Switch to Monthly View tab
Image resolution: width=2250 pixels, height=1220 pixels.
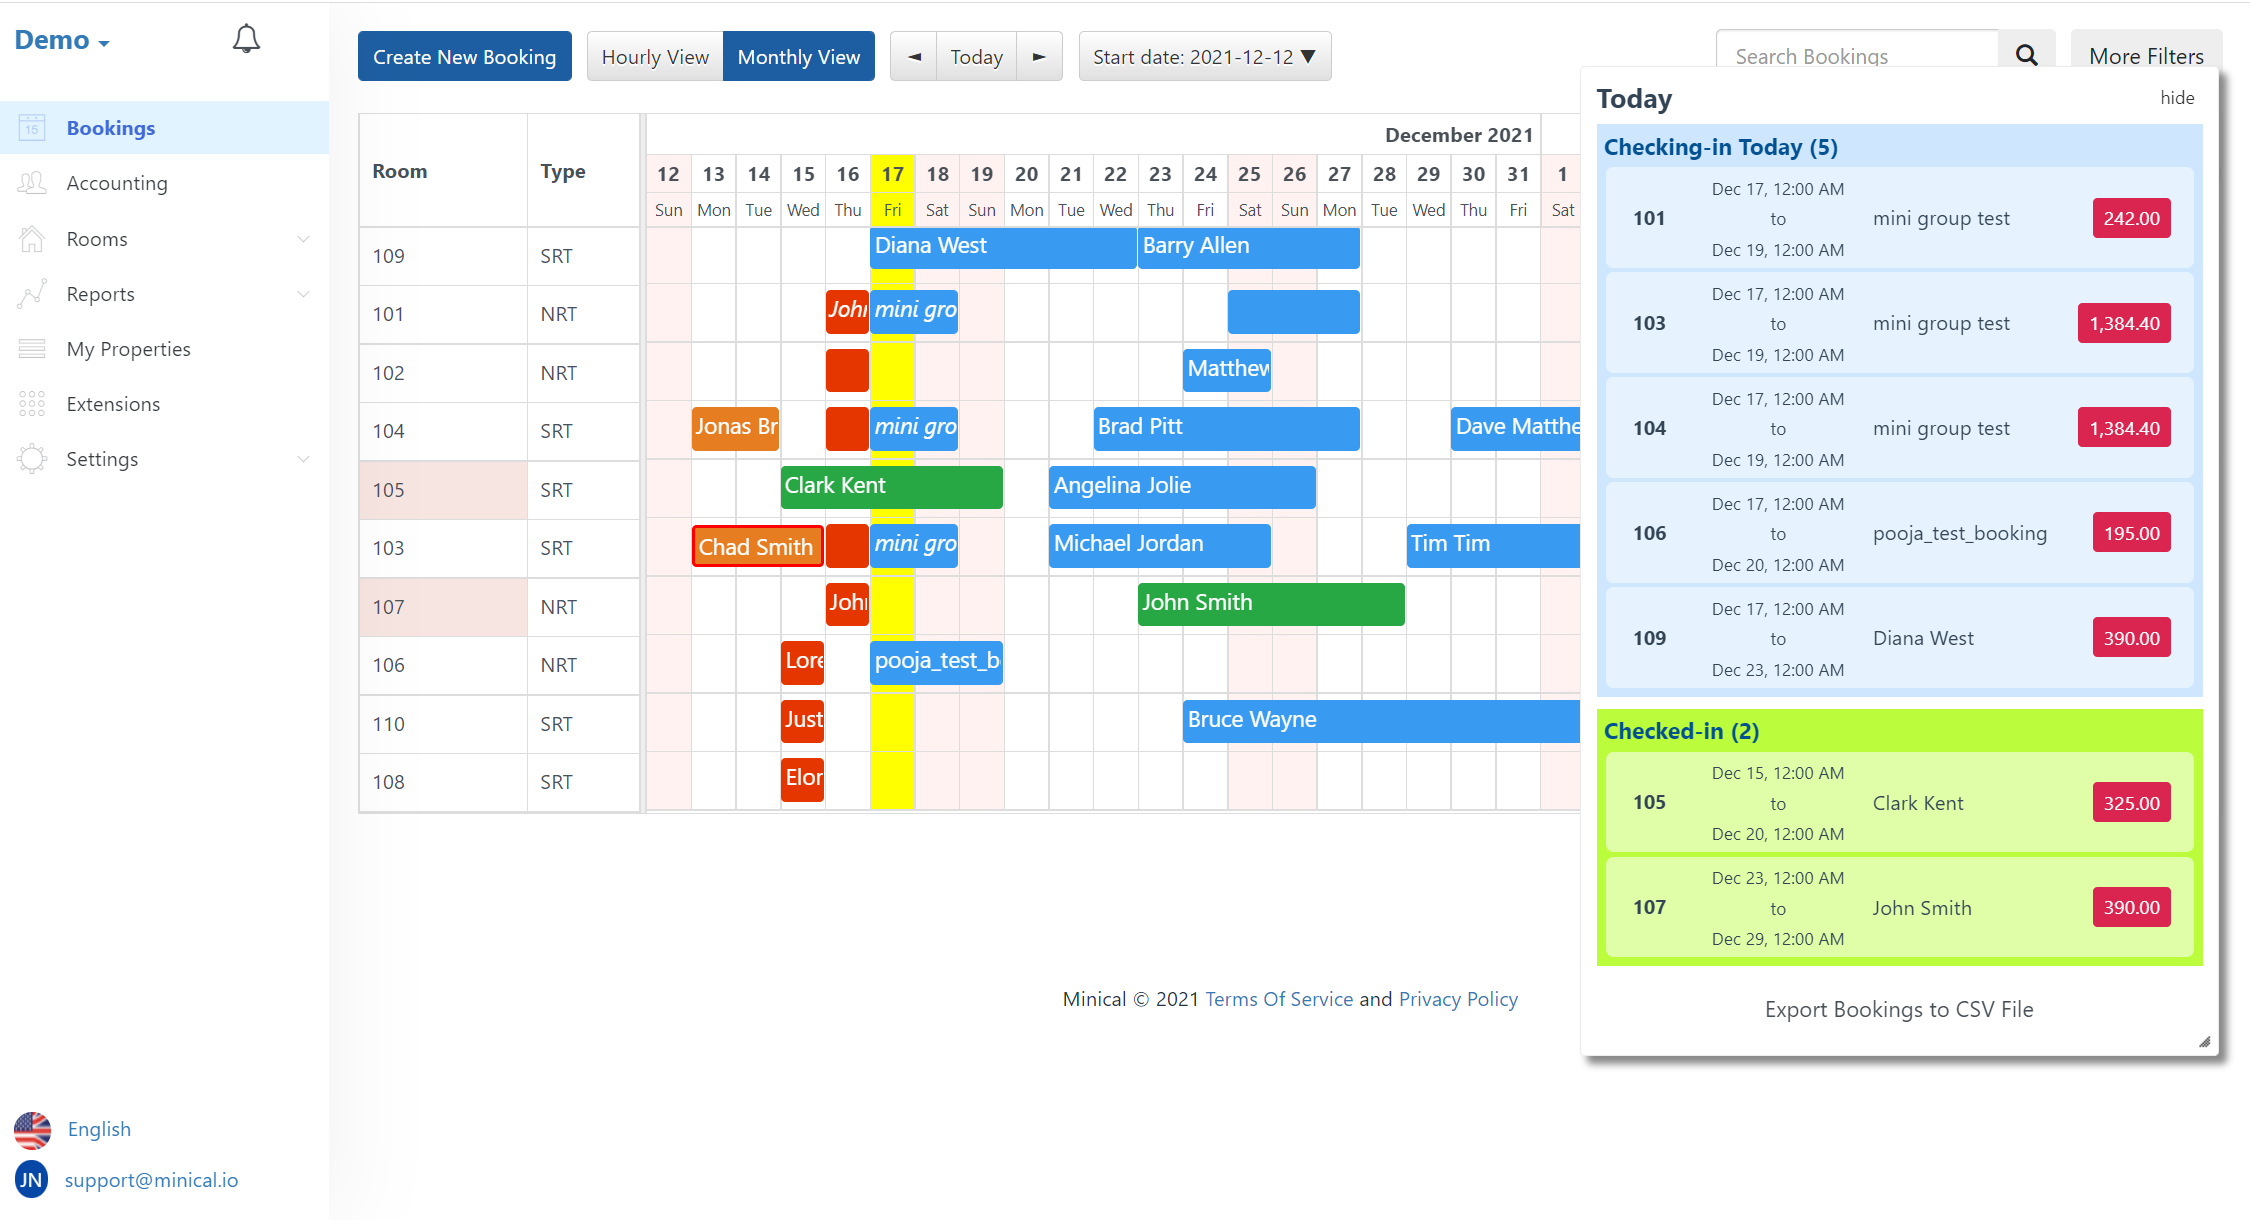pos(801,57)
